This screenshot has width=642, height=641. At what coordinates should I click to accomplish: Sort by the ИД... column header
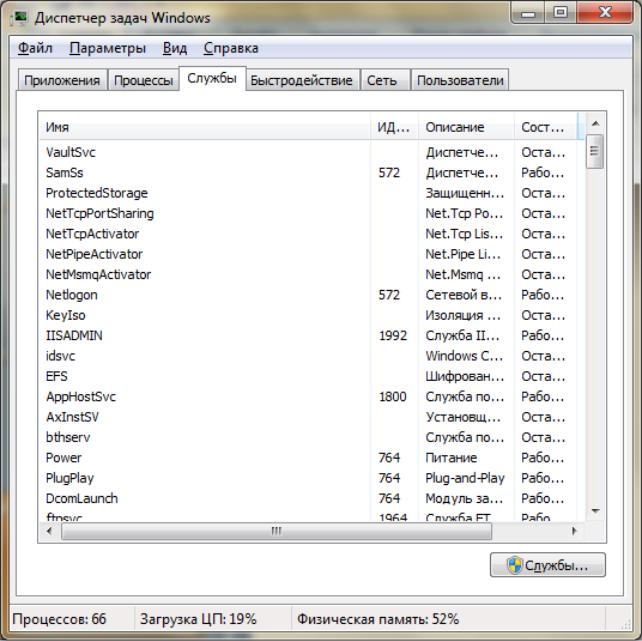(x=394, y=127)
